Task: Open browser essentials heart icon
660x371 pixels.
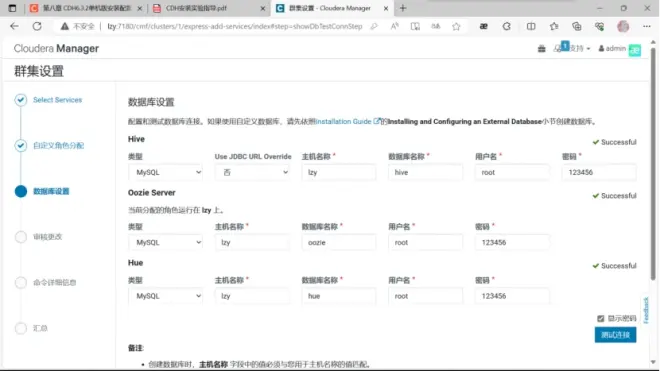Action: (x=599, y=26)
